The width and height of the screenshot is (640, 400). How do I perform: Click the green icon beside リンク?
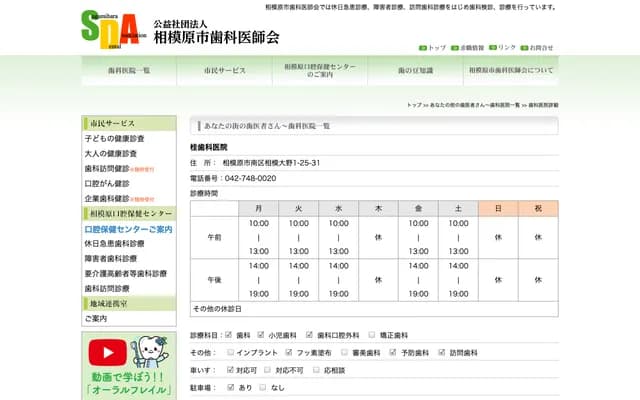tap(493, 48)
